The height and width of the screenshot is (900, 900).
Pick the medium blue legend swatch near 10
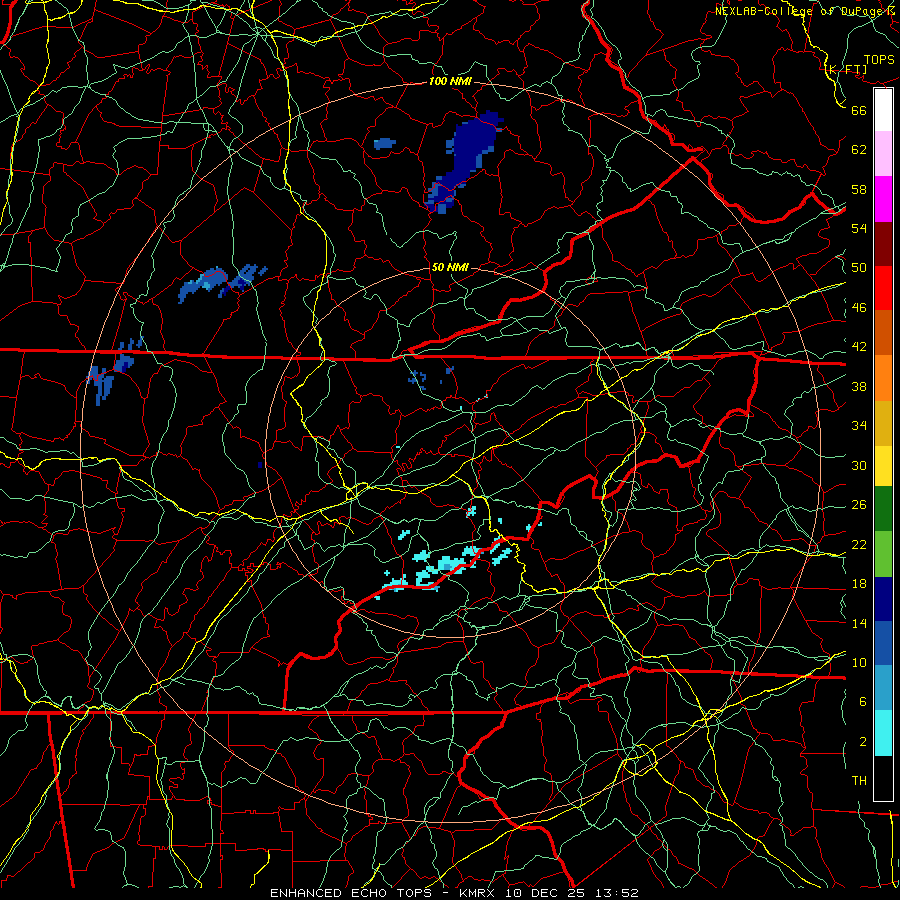(883, 644)
